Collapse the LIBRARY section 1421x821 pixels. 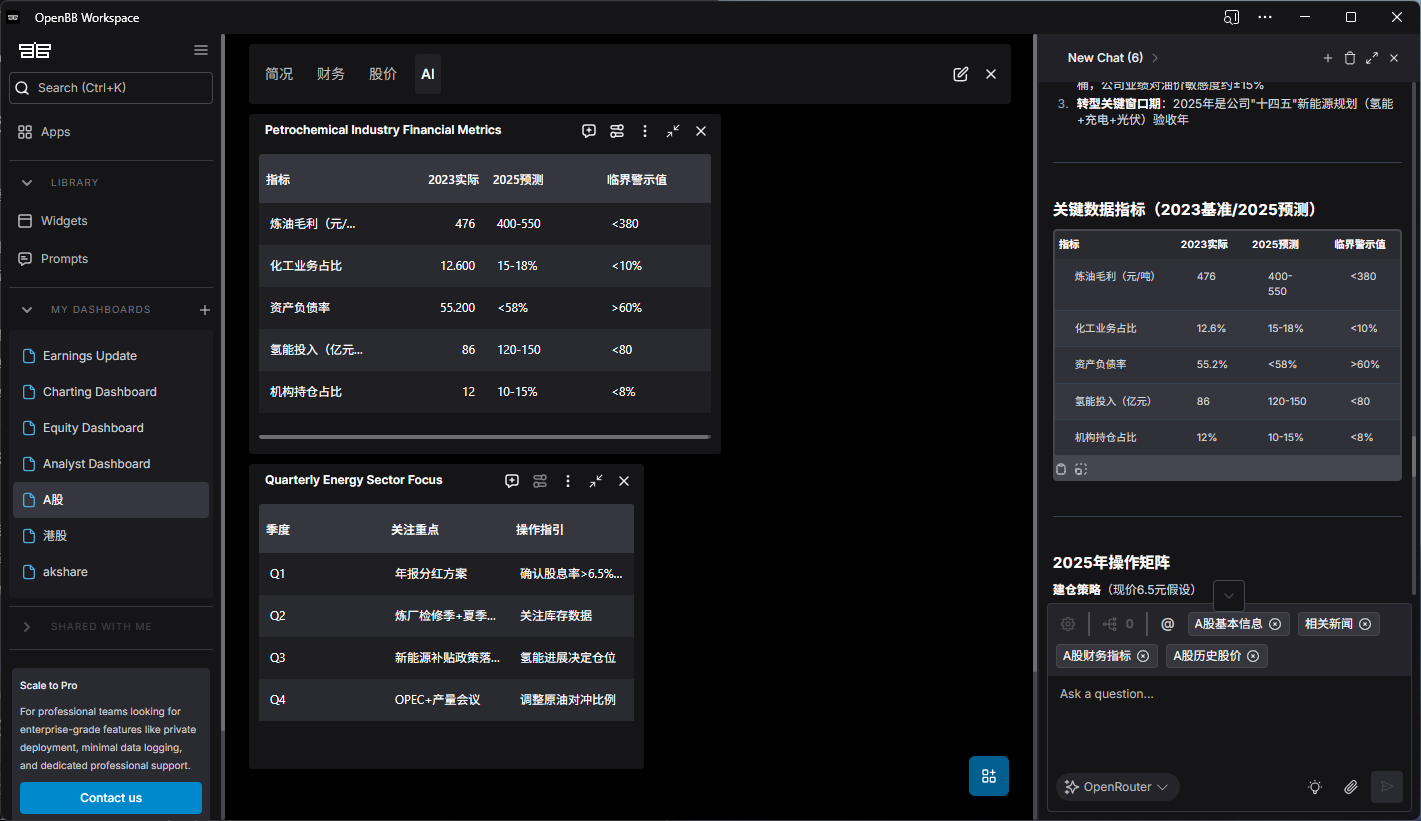coord(27,183)
